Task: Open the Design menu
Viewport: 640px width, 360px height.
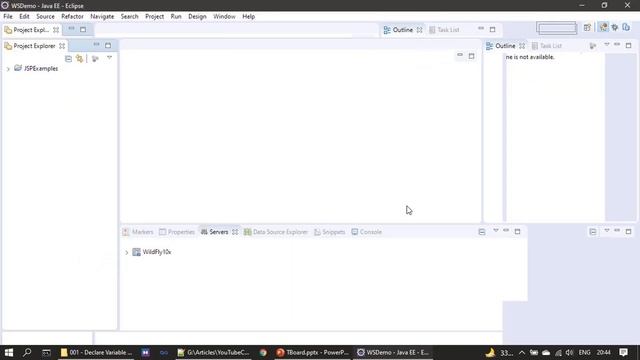Action: point(197,16)
